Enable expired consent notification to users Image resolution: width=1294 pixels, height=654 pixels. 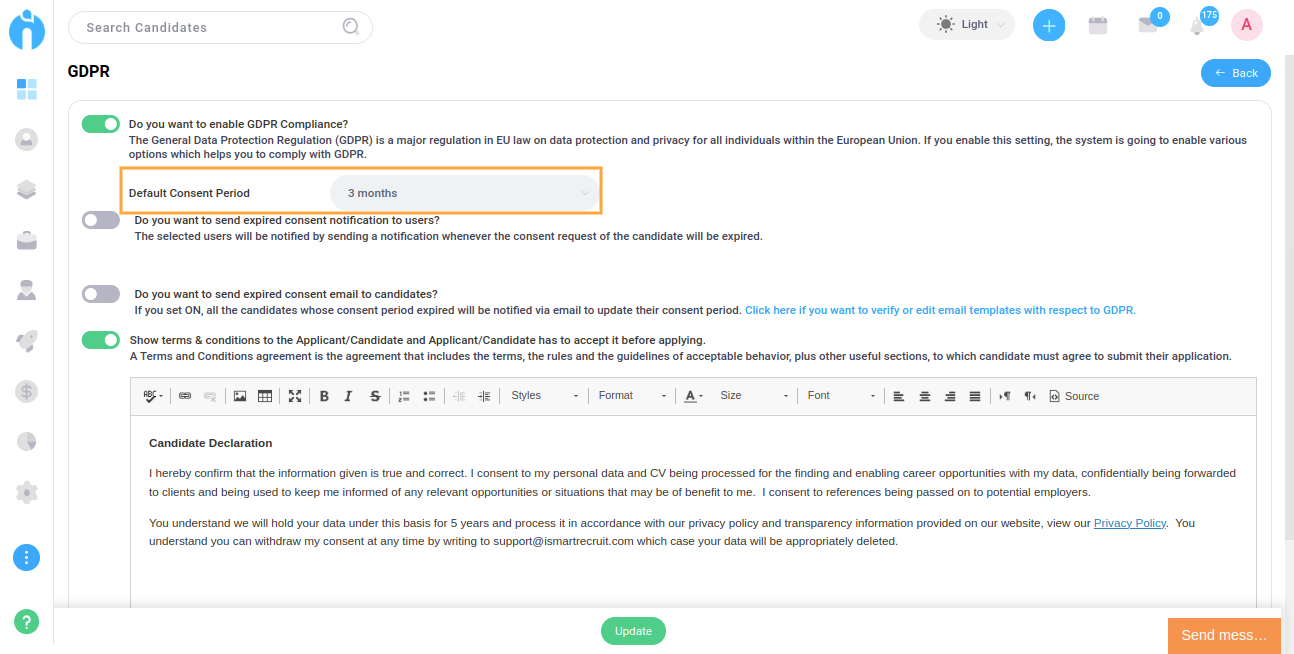click(x=100, y=220)
